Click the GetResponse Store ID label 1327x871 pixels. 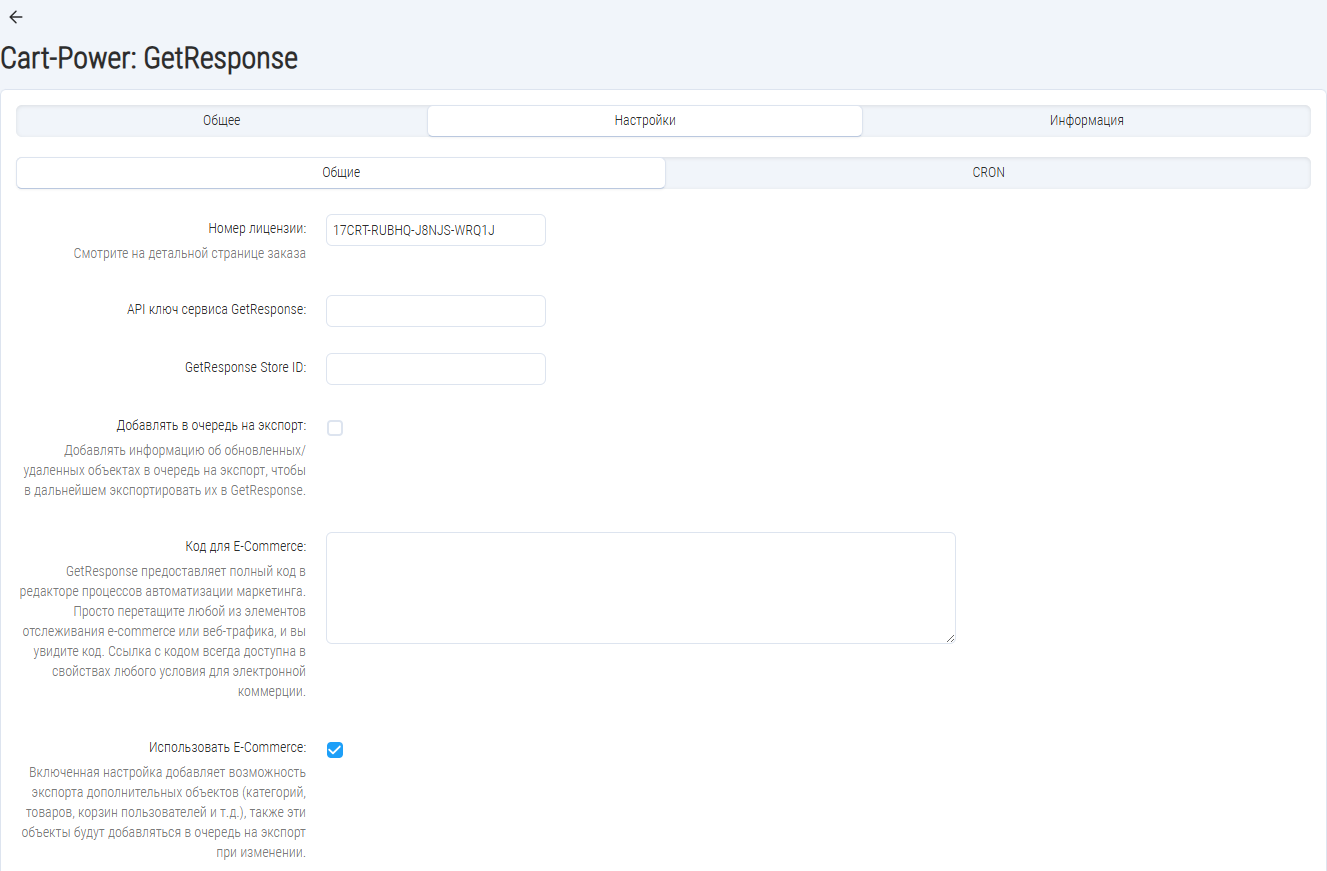pyautogui.click(x=246, y=368)
